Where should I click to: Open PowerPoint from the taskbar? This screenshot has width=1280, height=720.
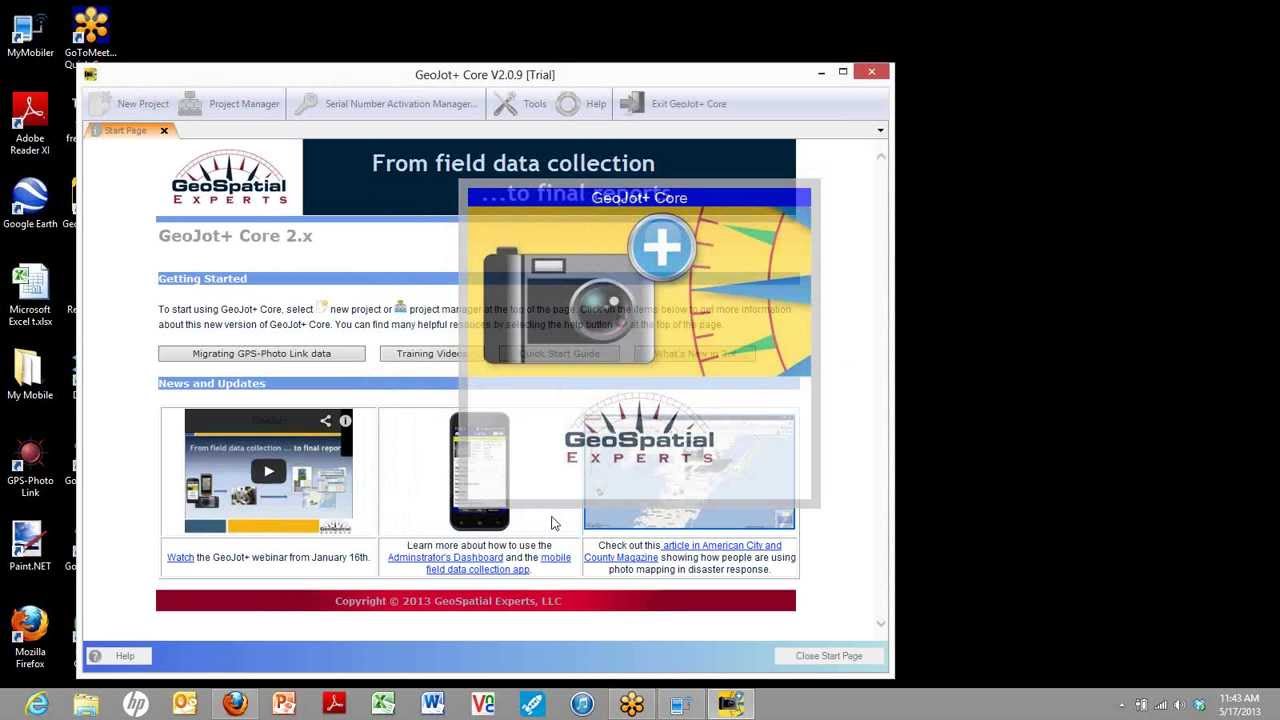(284, 704)
